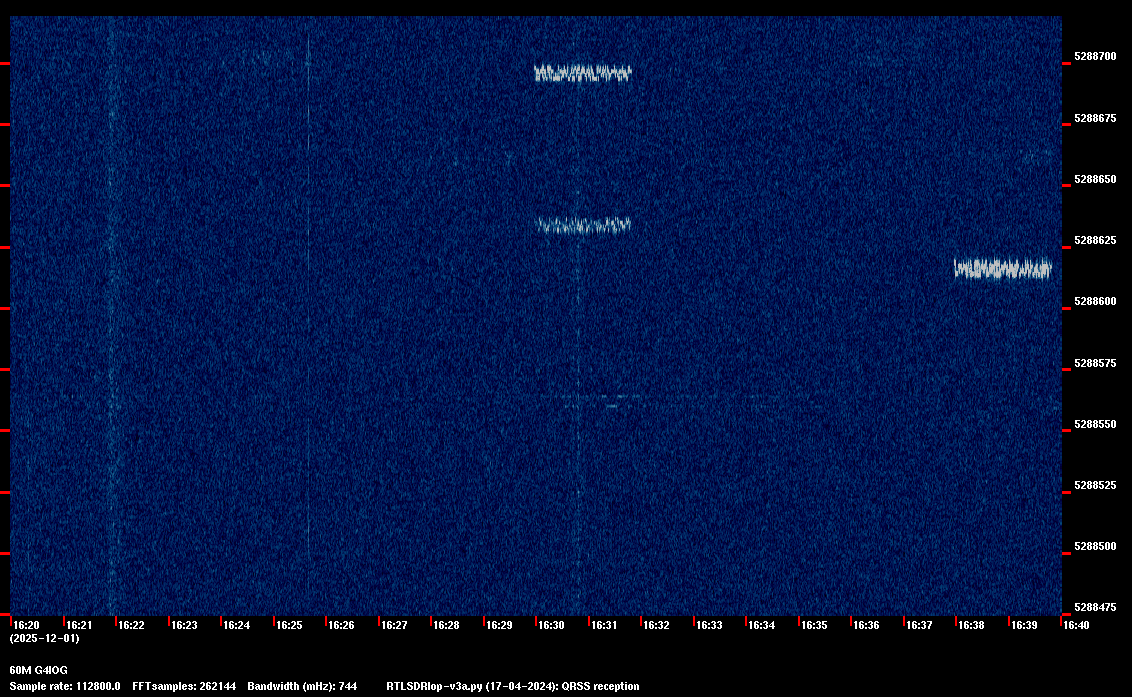This screenshot has height=697, width=1132.
Task: Click the 16:25 time axis label
Action: 289,625
